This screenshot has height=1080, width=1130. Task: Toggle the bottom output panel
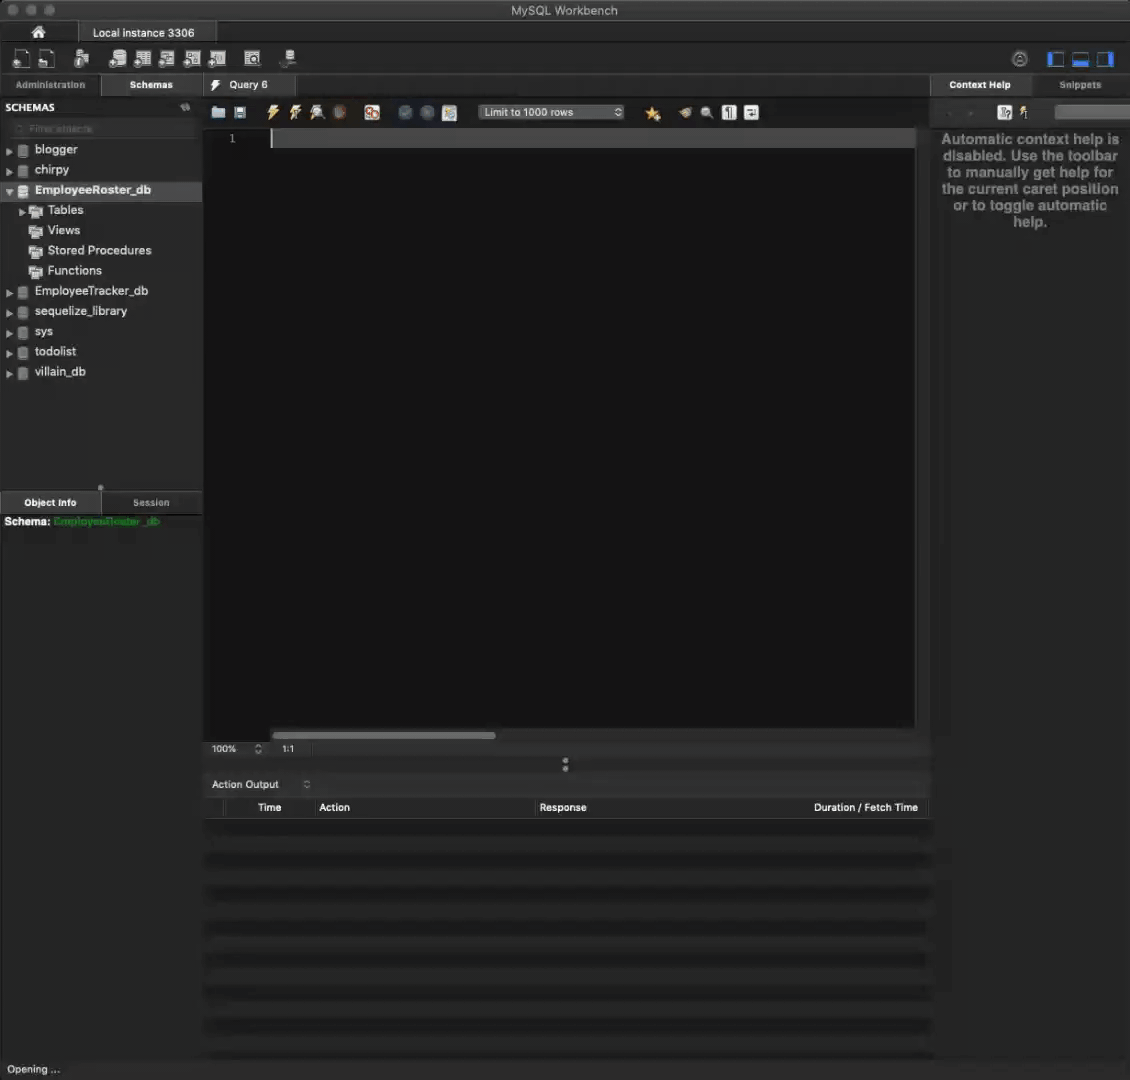[1080, 59]
